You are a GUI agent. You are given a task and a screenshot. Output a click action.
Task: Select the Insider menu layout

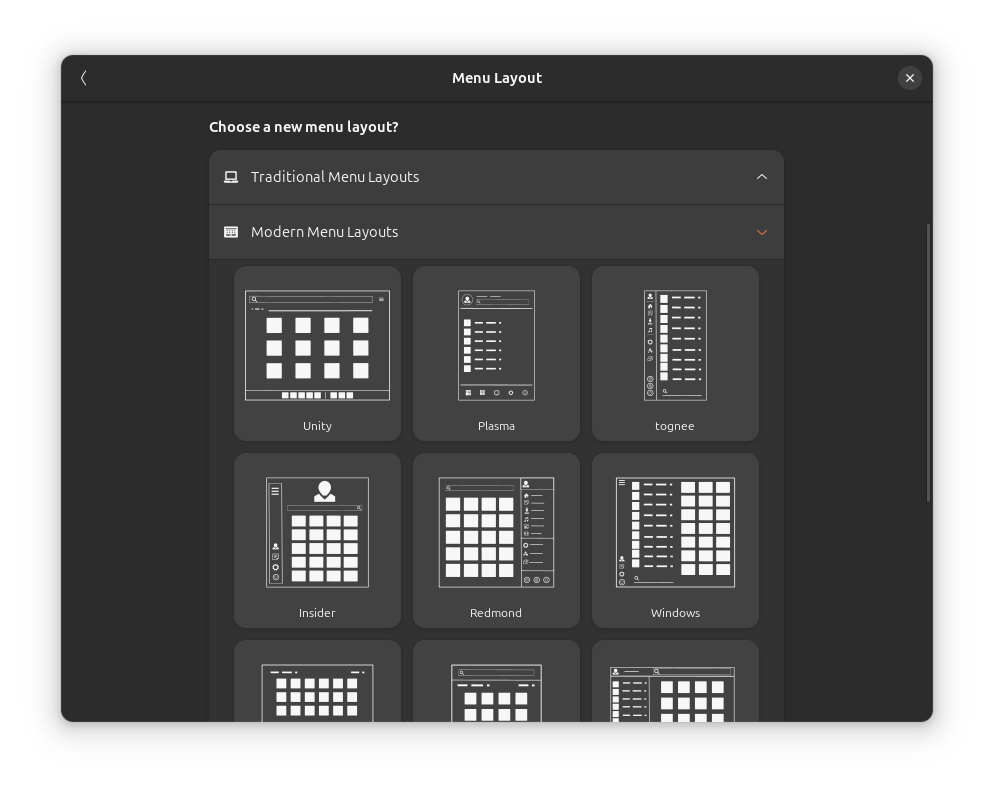point(317,540)
